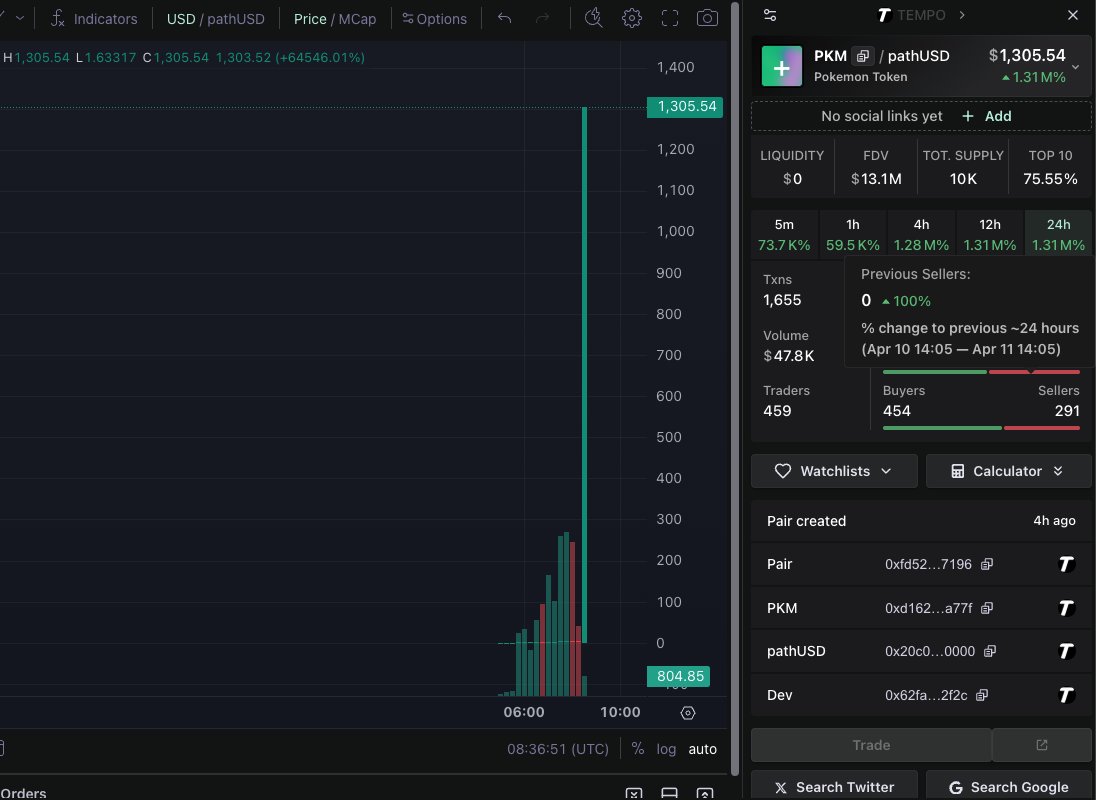Search Google for the token
This screenshot has width=1096, height=800.
tap(1008, 787)
